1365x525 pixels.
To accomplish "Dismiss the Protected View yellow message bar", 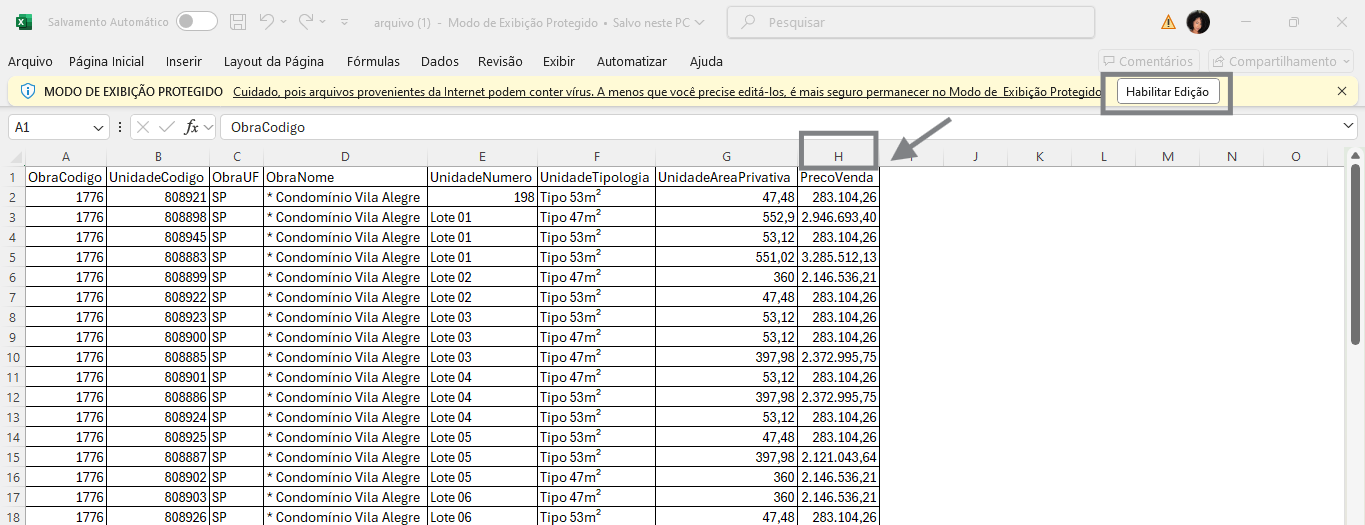I will click(1342, 91).
